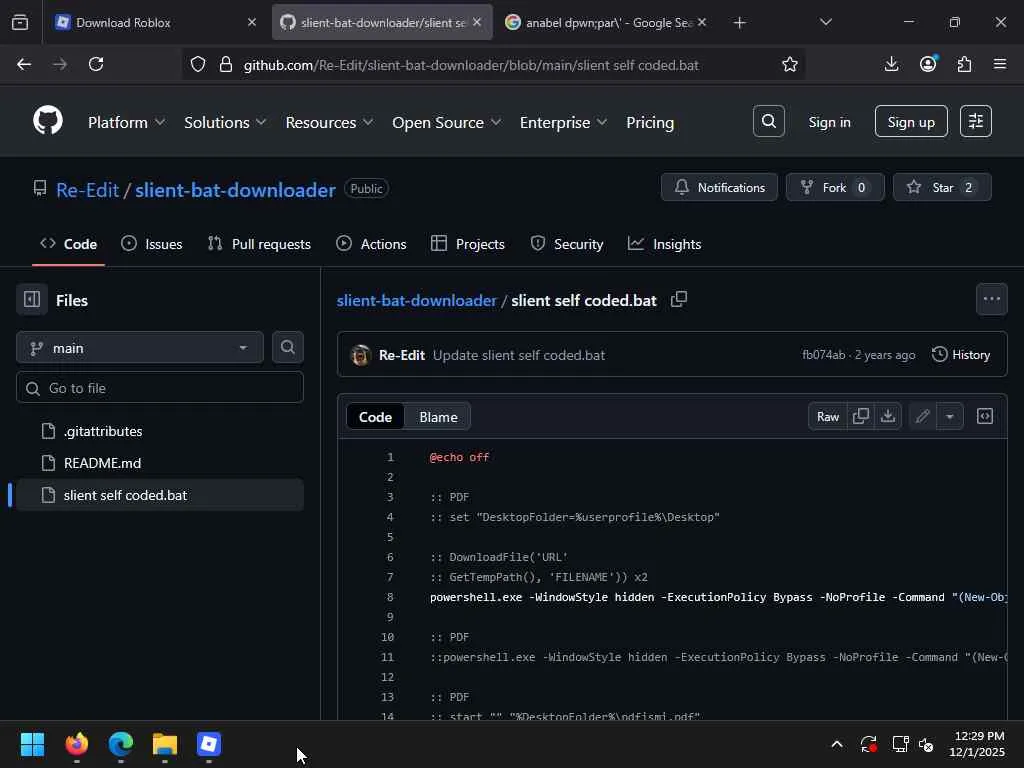Expand the Open Source navigation dropdown

click(447, 122)
